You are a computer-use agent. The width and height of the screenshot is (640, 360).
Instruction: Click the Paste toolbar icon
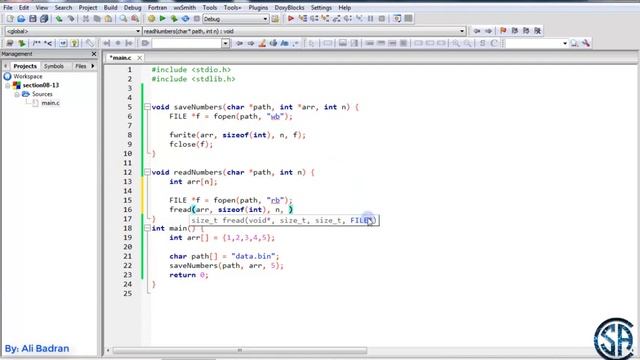pyautogui.click(x=109, y=19)
